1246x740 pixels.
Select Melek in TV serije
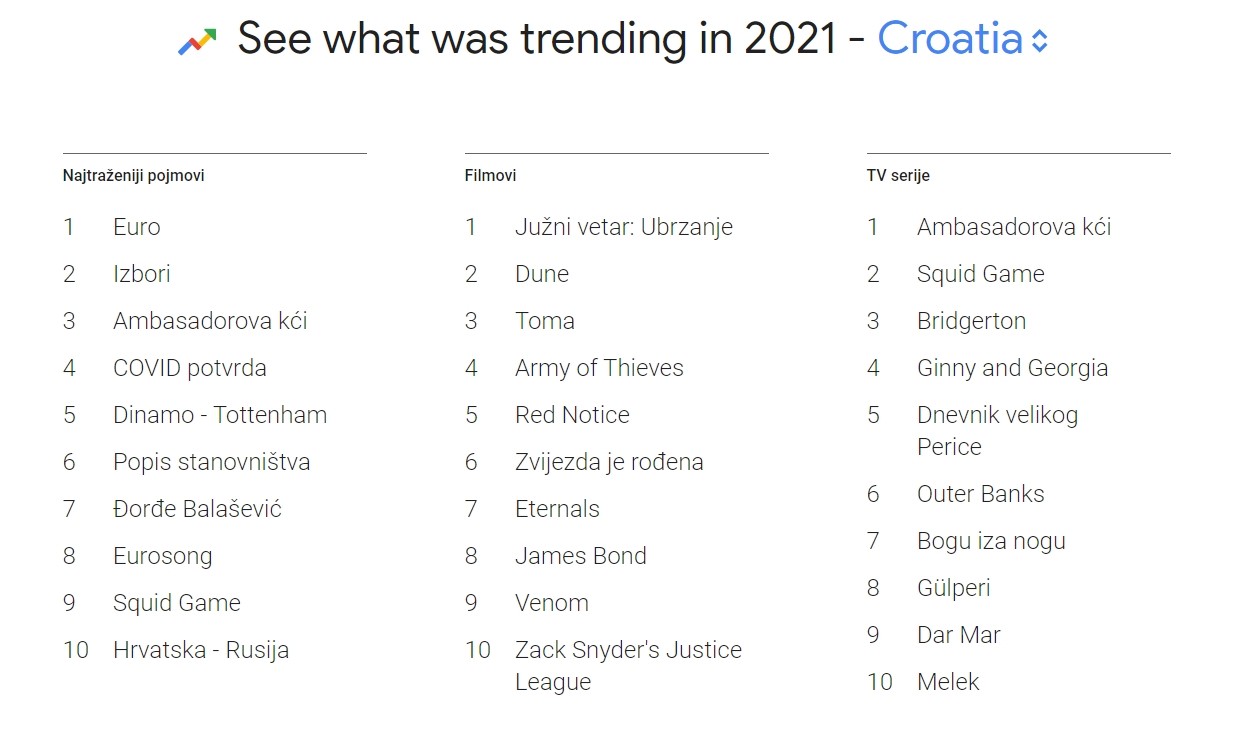pos(948,682)
